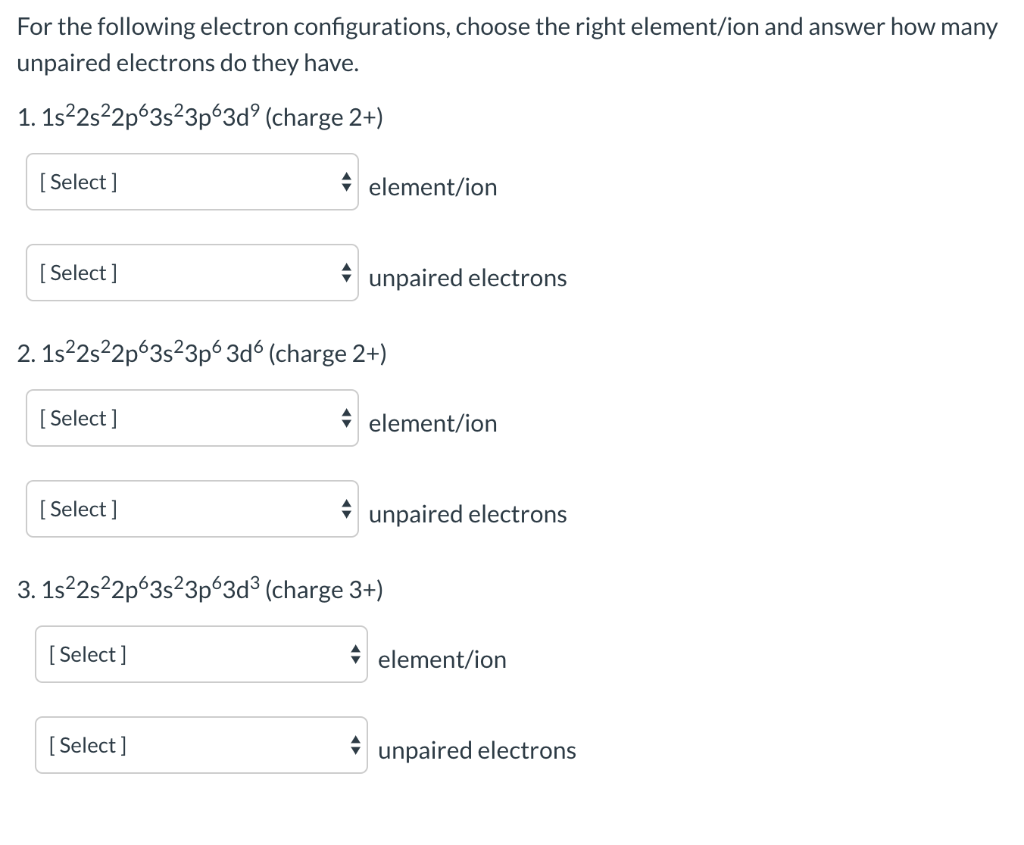Image resolution: width=1024 pixels, height=845 pixels.
Task: Click the [Select] label in the first dropdown
Action: pyautogui.click(x=78, y=182)
